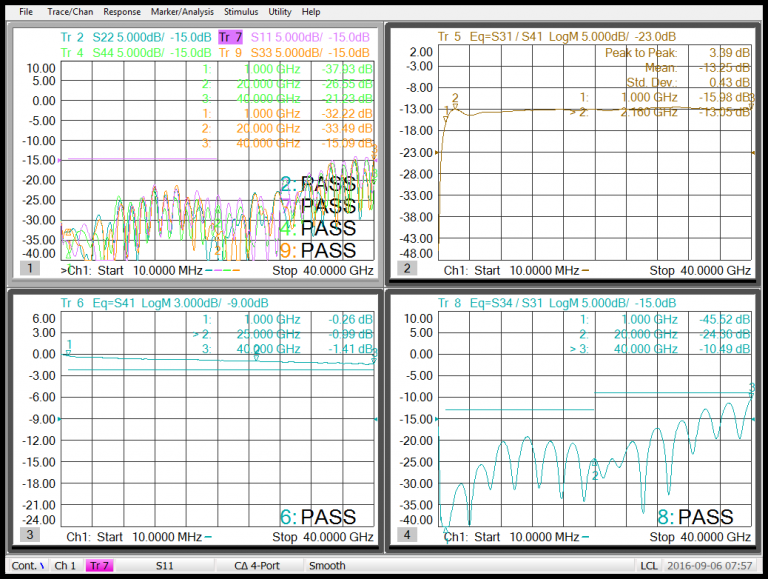The height and width of the screenshot is (579, 768).
Task: Select marker 1 on Tr 6 trace
Action: (69, 347)
